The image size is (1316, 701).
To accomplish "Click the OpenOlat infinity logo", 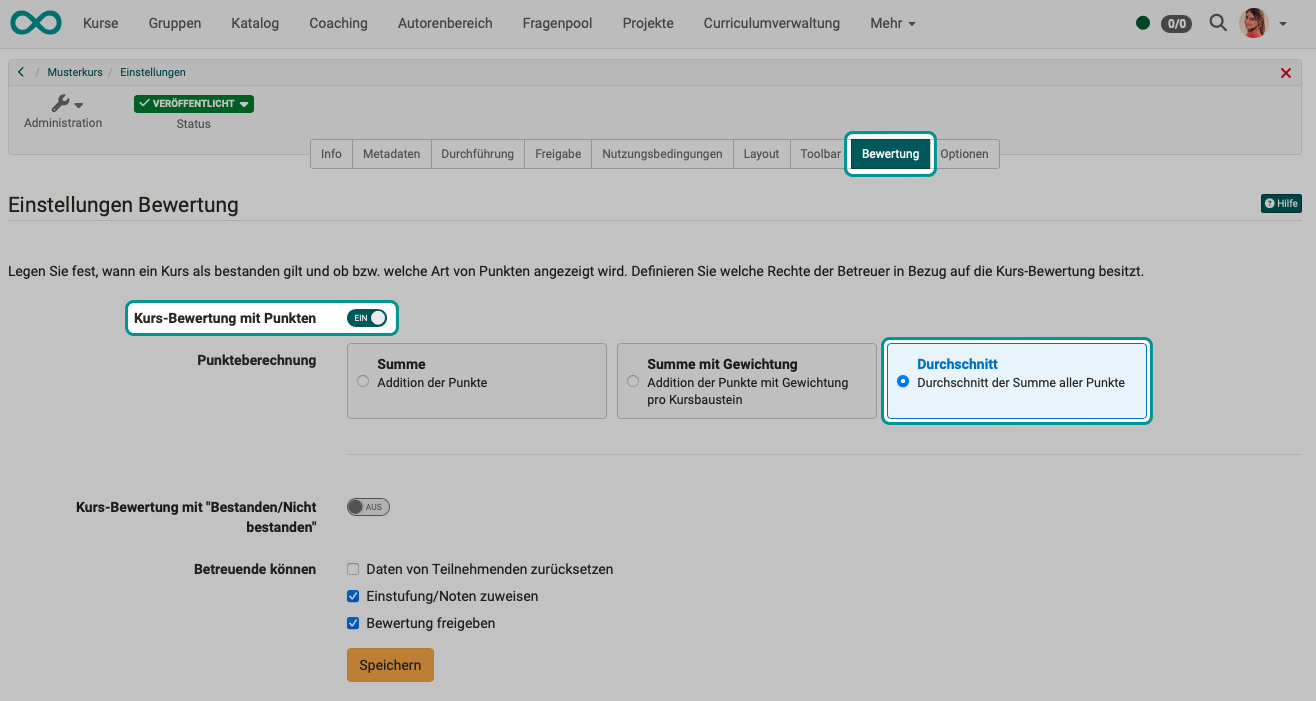I will click(35, 21).
